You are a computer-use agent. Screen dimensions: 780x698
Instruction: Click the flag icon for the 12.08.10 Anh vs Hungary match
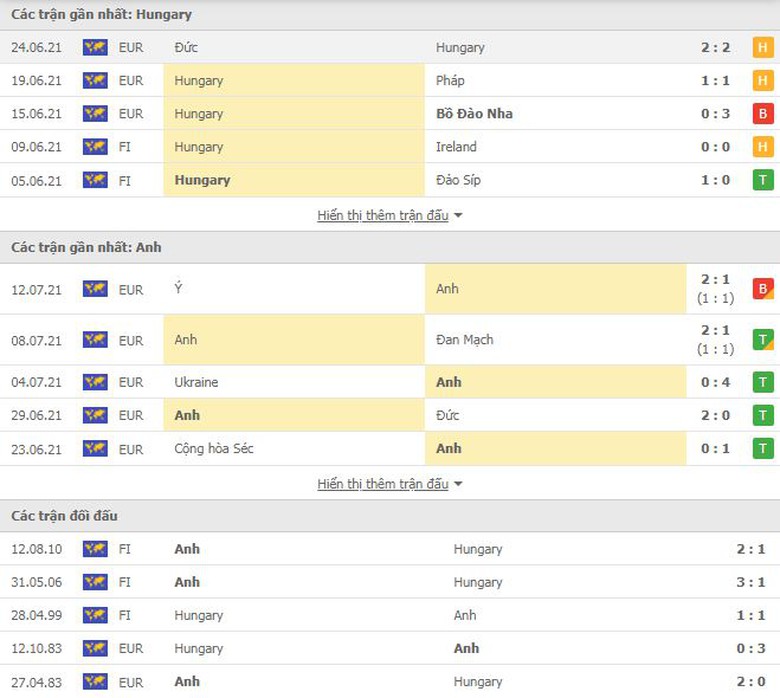[x=95, y=549]
